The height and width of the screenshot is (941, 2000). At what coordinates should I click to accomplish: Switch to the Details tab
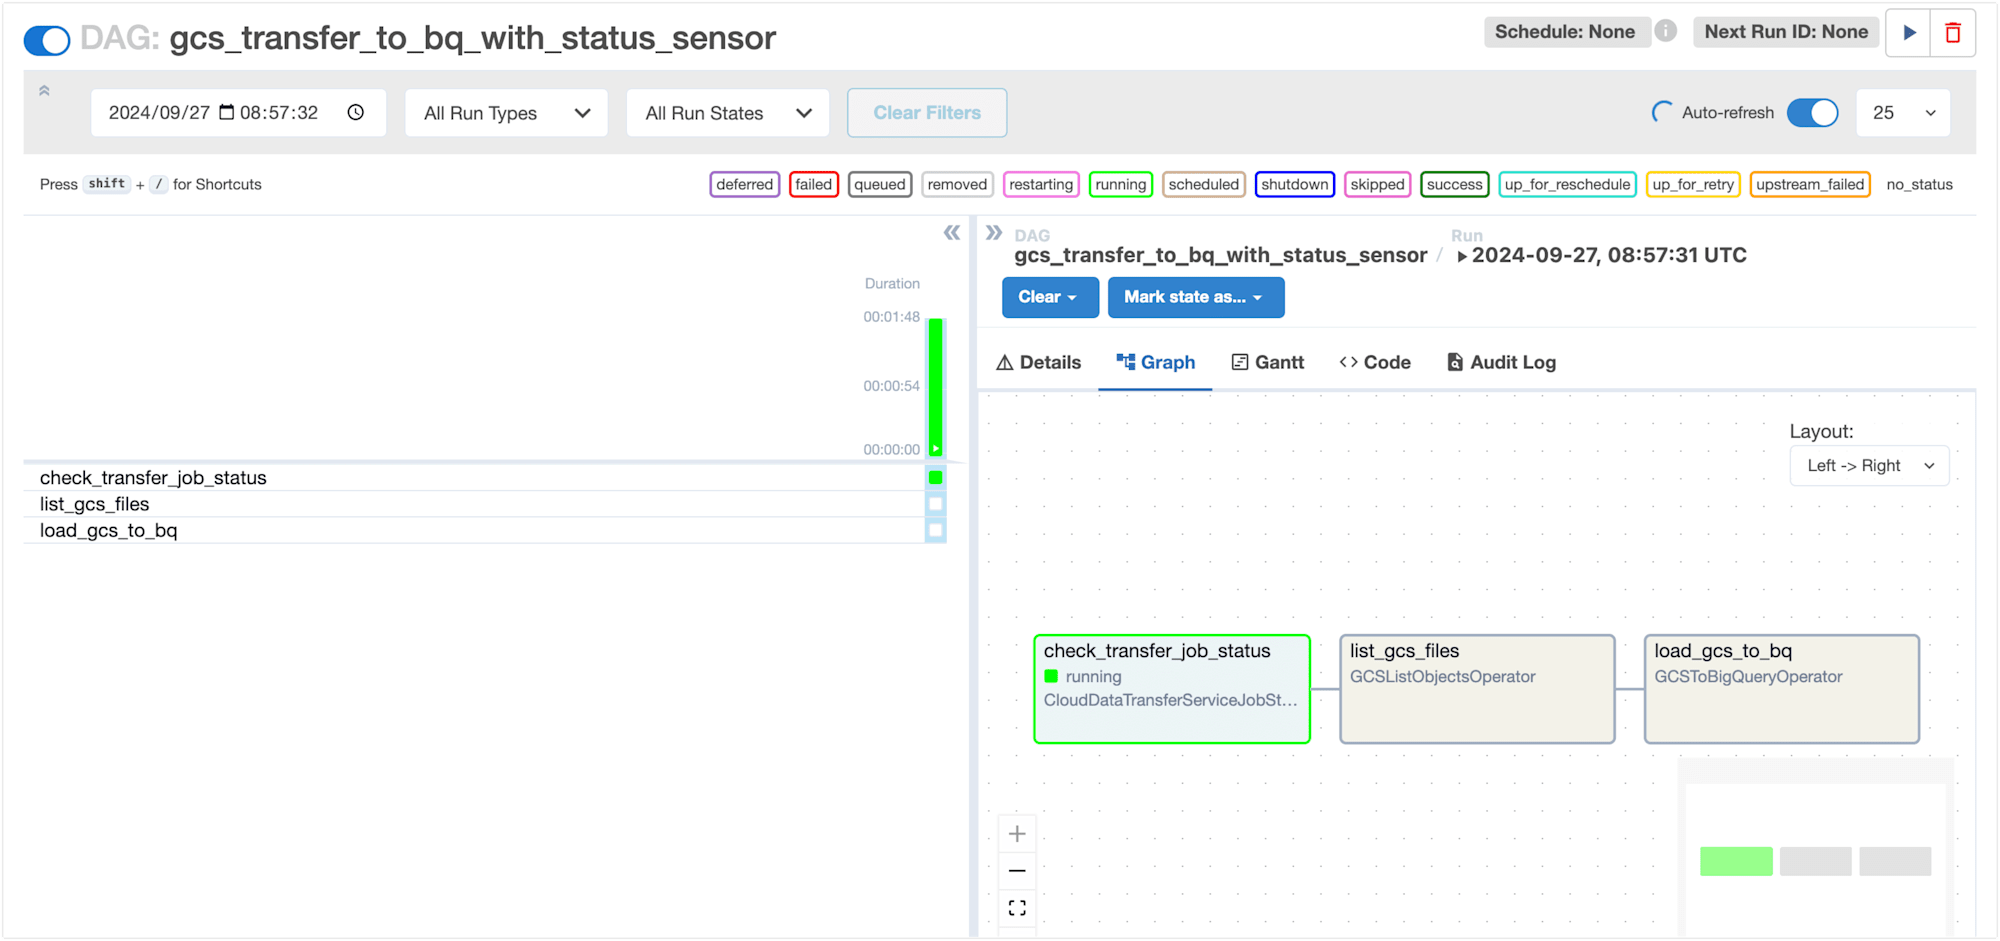click(x=1039, y=362)
